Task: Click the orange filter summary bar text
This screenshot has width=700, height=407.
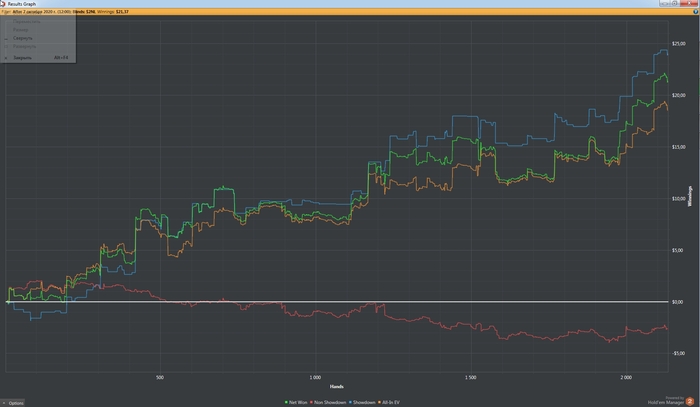Action: tap(66, 12)
